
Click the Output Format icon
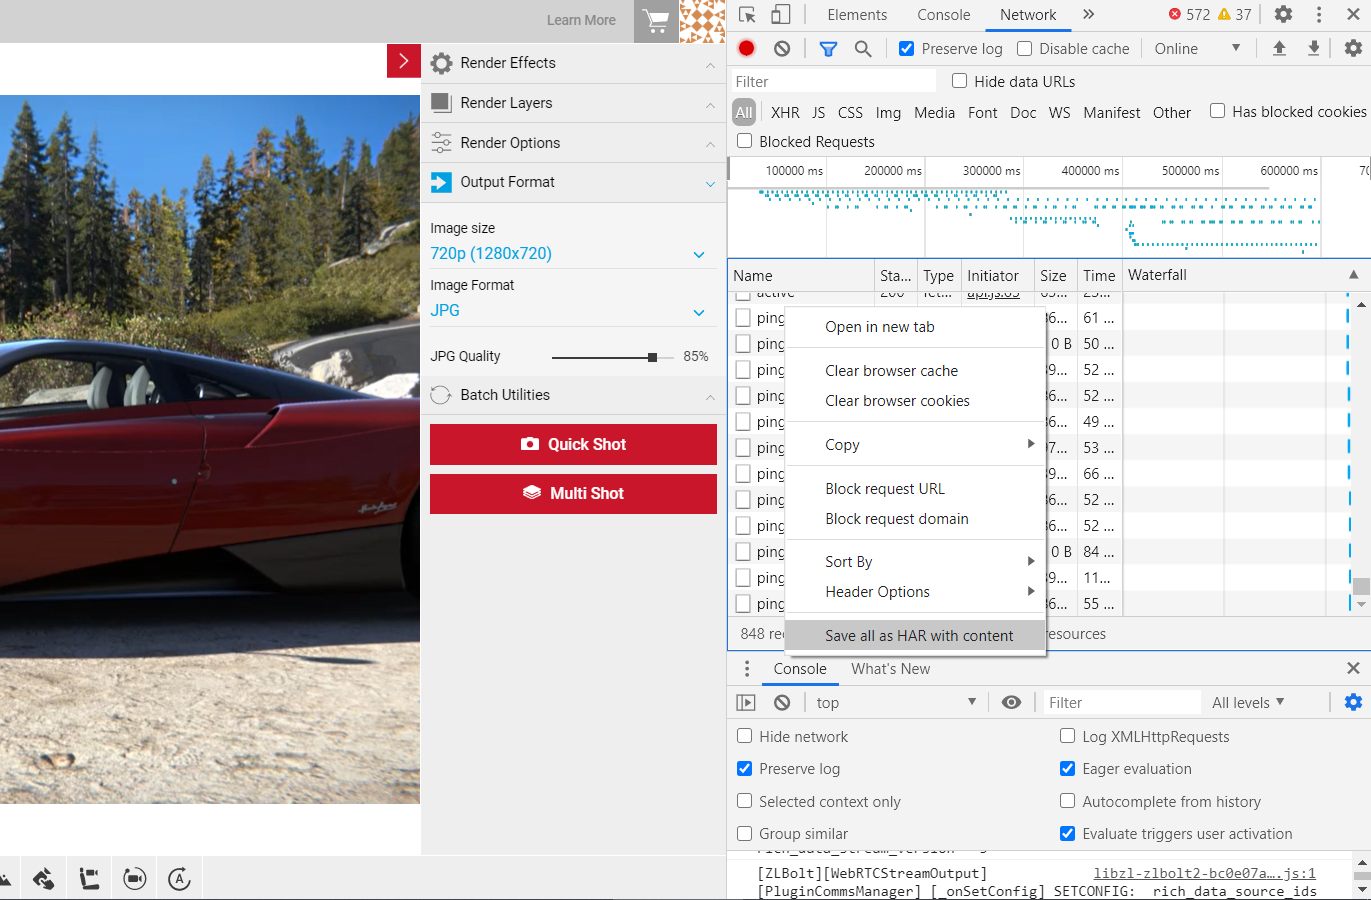click(x=441, y=182)
